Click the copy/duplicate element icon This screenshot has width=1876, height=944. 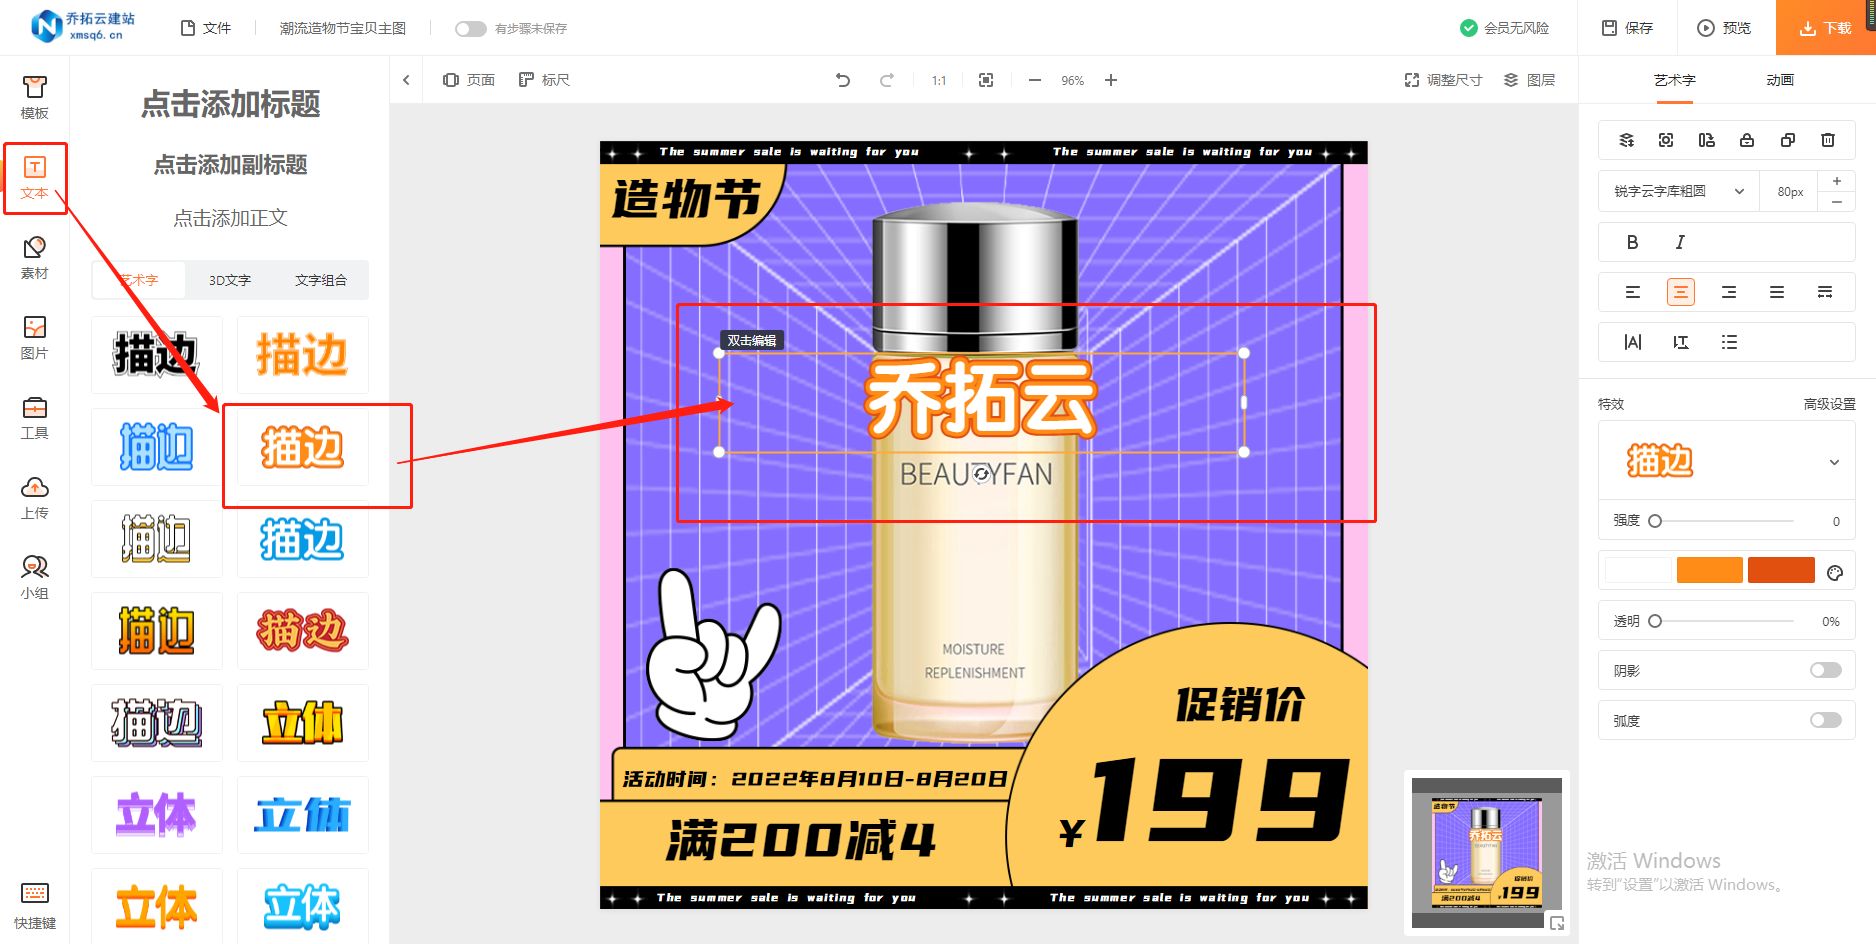coord(1788,140)
